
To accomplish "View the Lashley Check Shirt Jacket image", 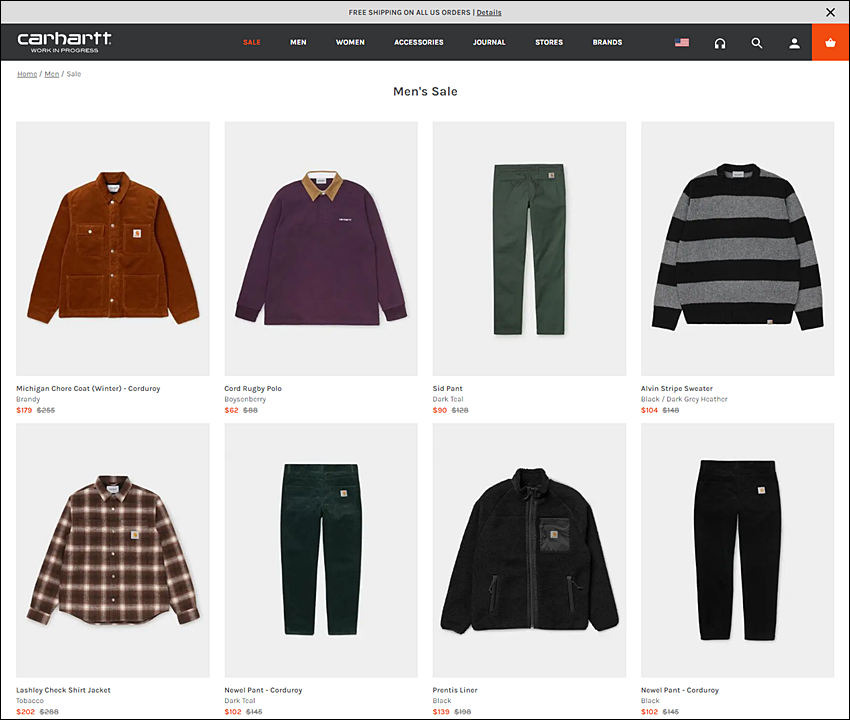I will pyautogui.click(x=113, y=550).
